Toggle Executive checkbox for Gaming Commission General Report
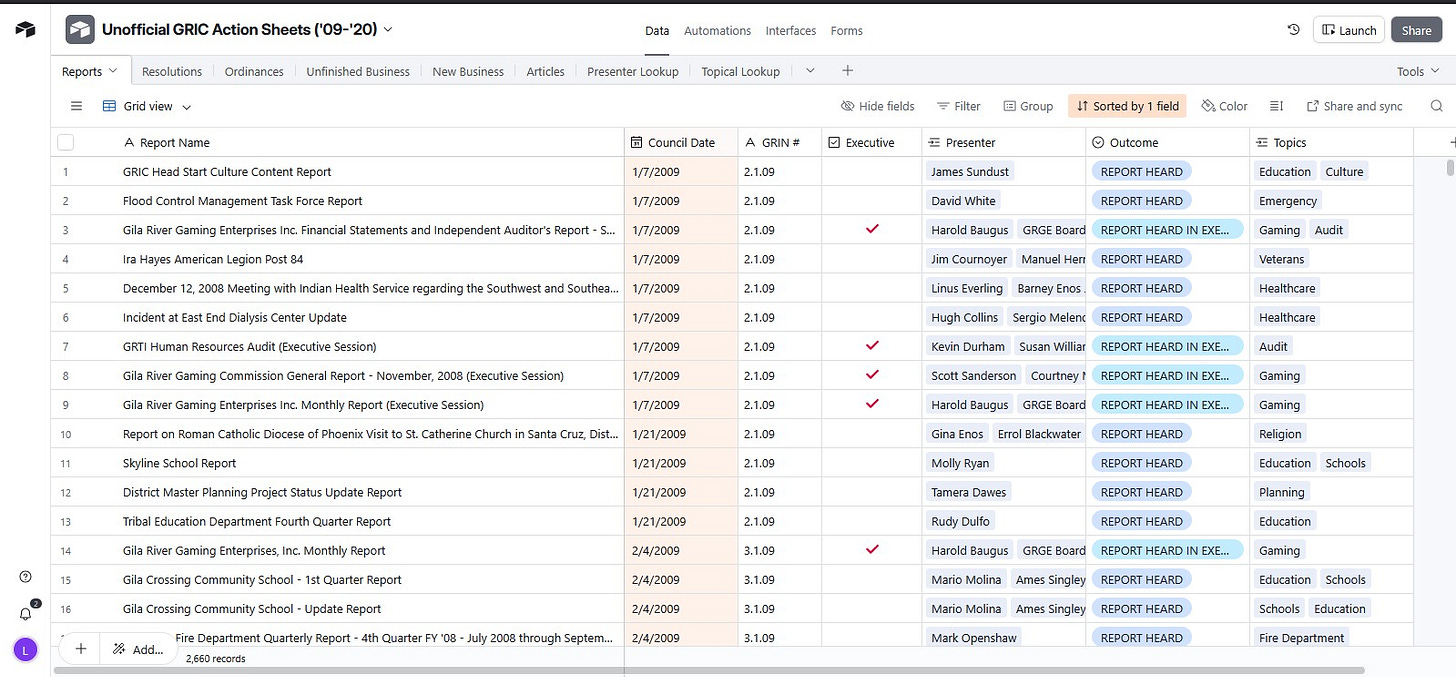The height and width of the screenshot is (677, 1456). [x=872, y=375]
